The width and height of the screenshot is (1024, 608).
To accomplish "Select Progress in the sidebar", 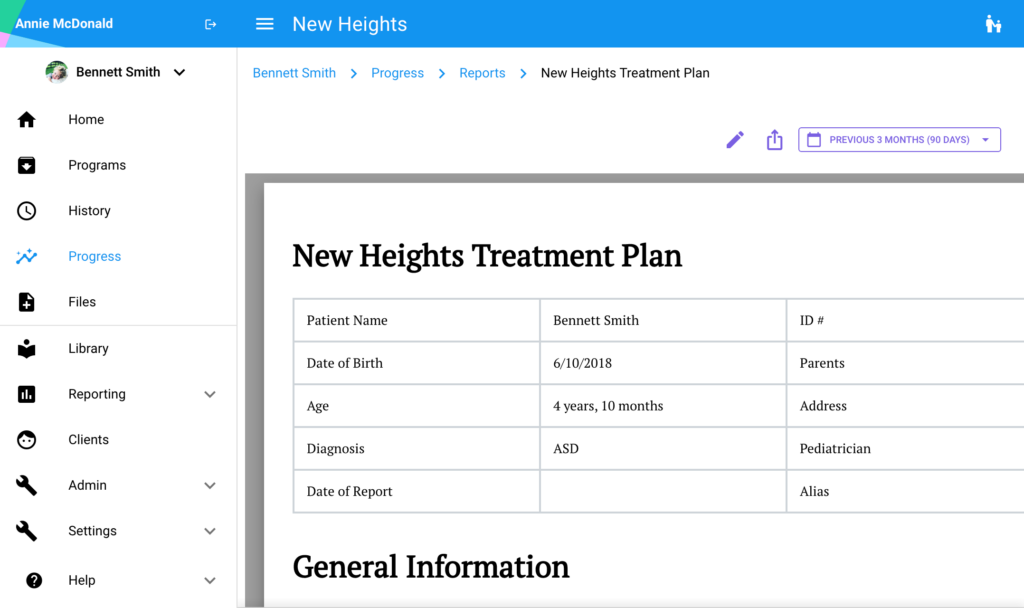I will [x=94, y=257].
